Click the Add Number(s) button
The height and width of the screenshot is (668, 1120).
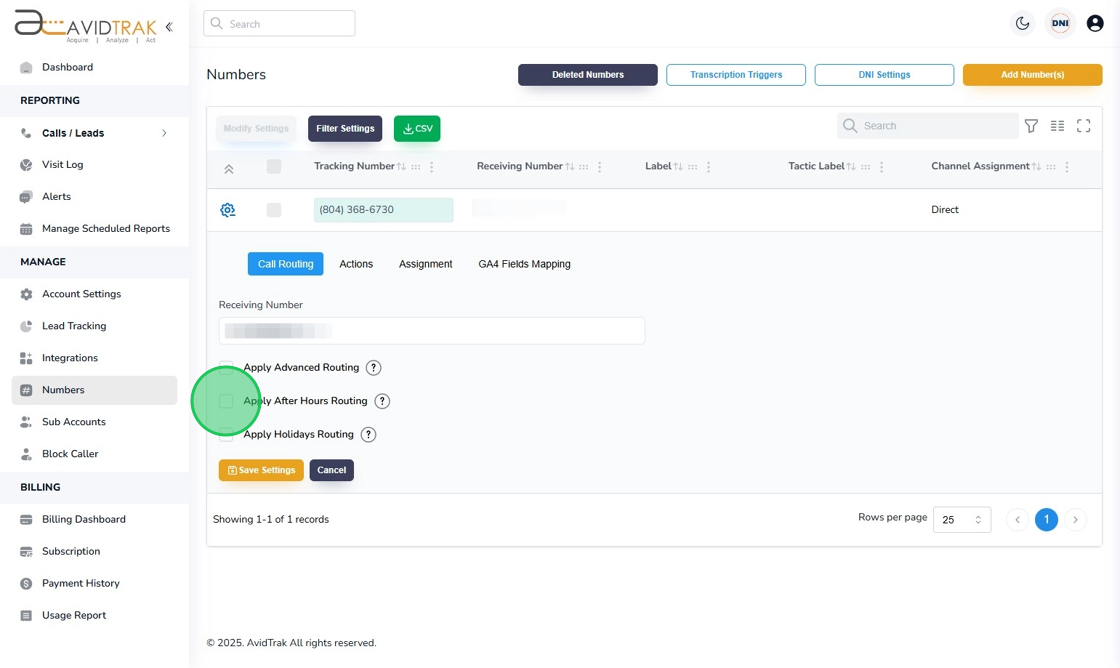click(1032, 75)
